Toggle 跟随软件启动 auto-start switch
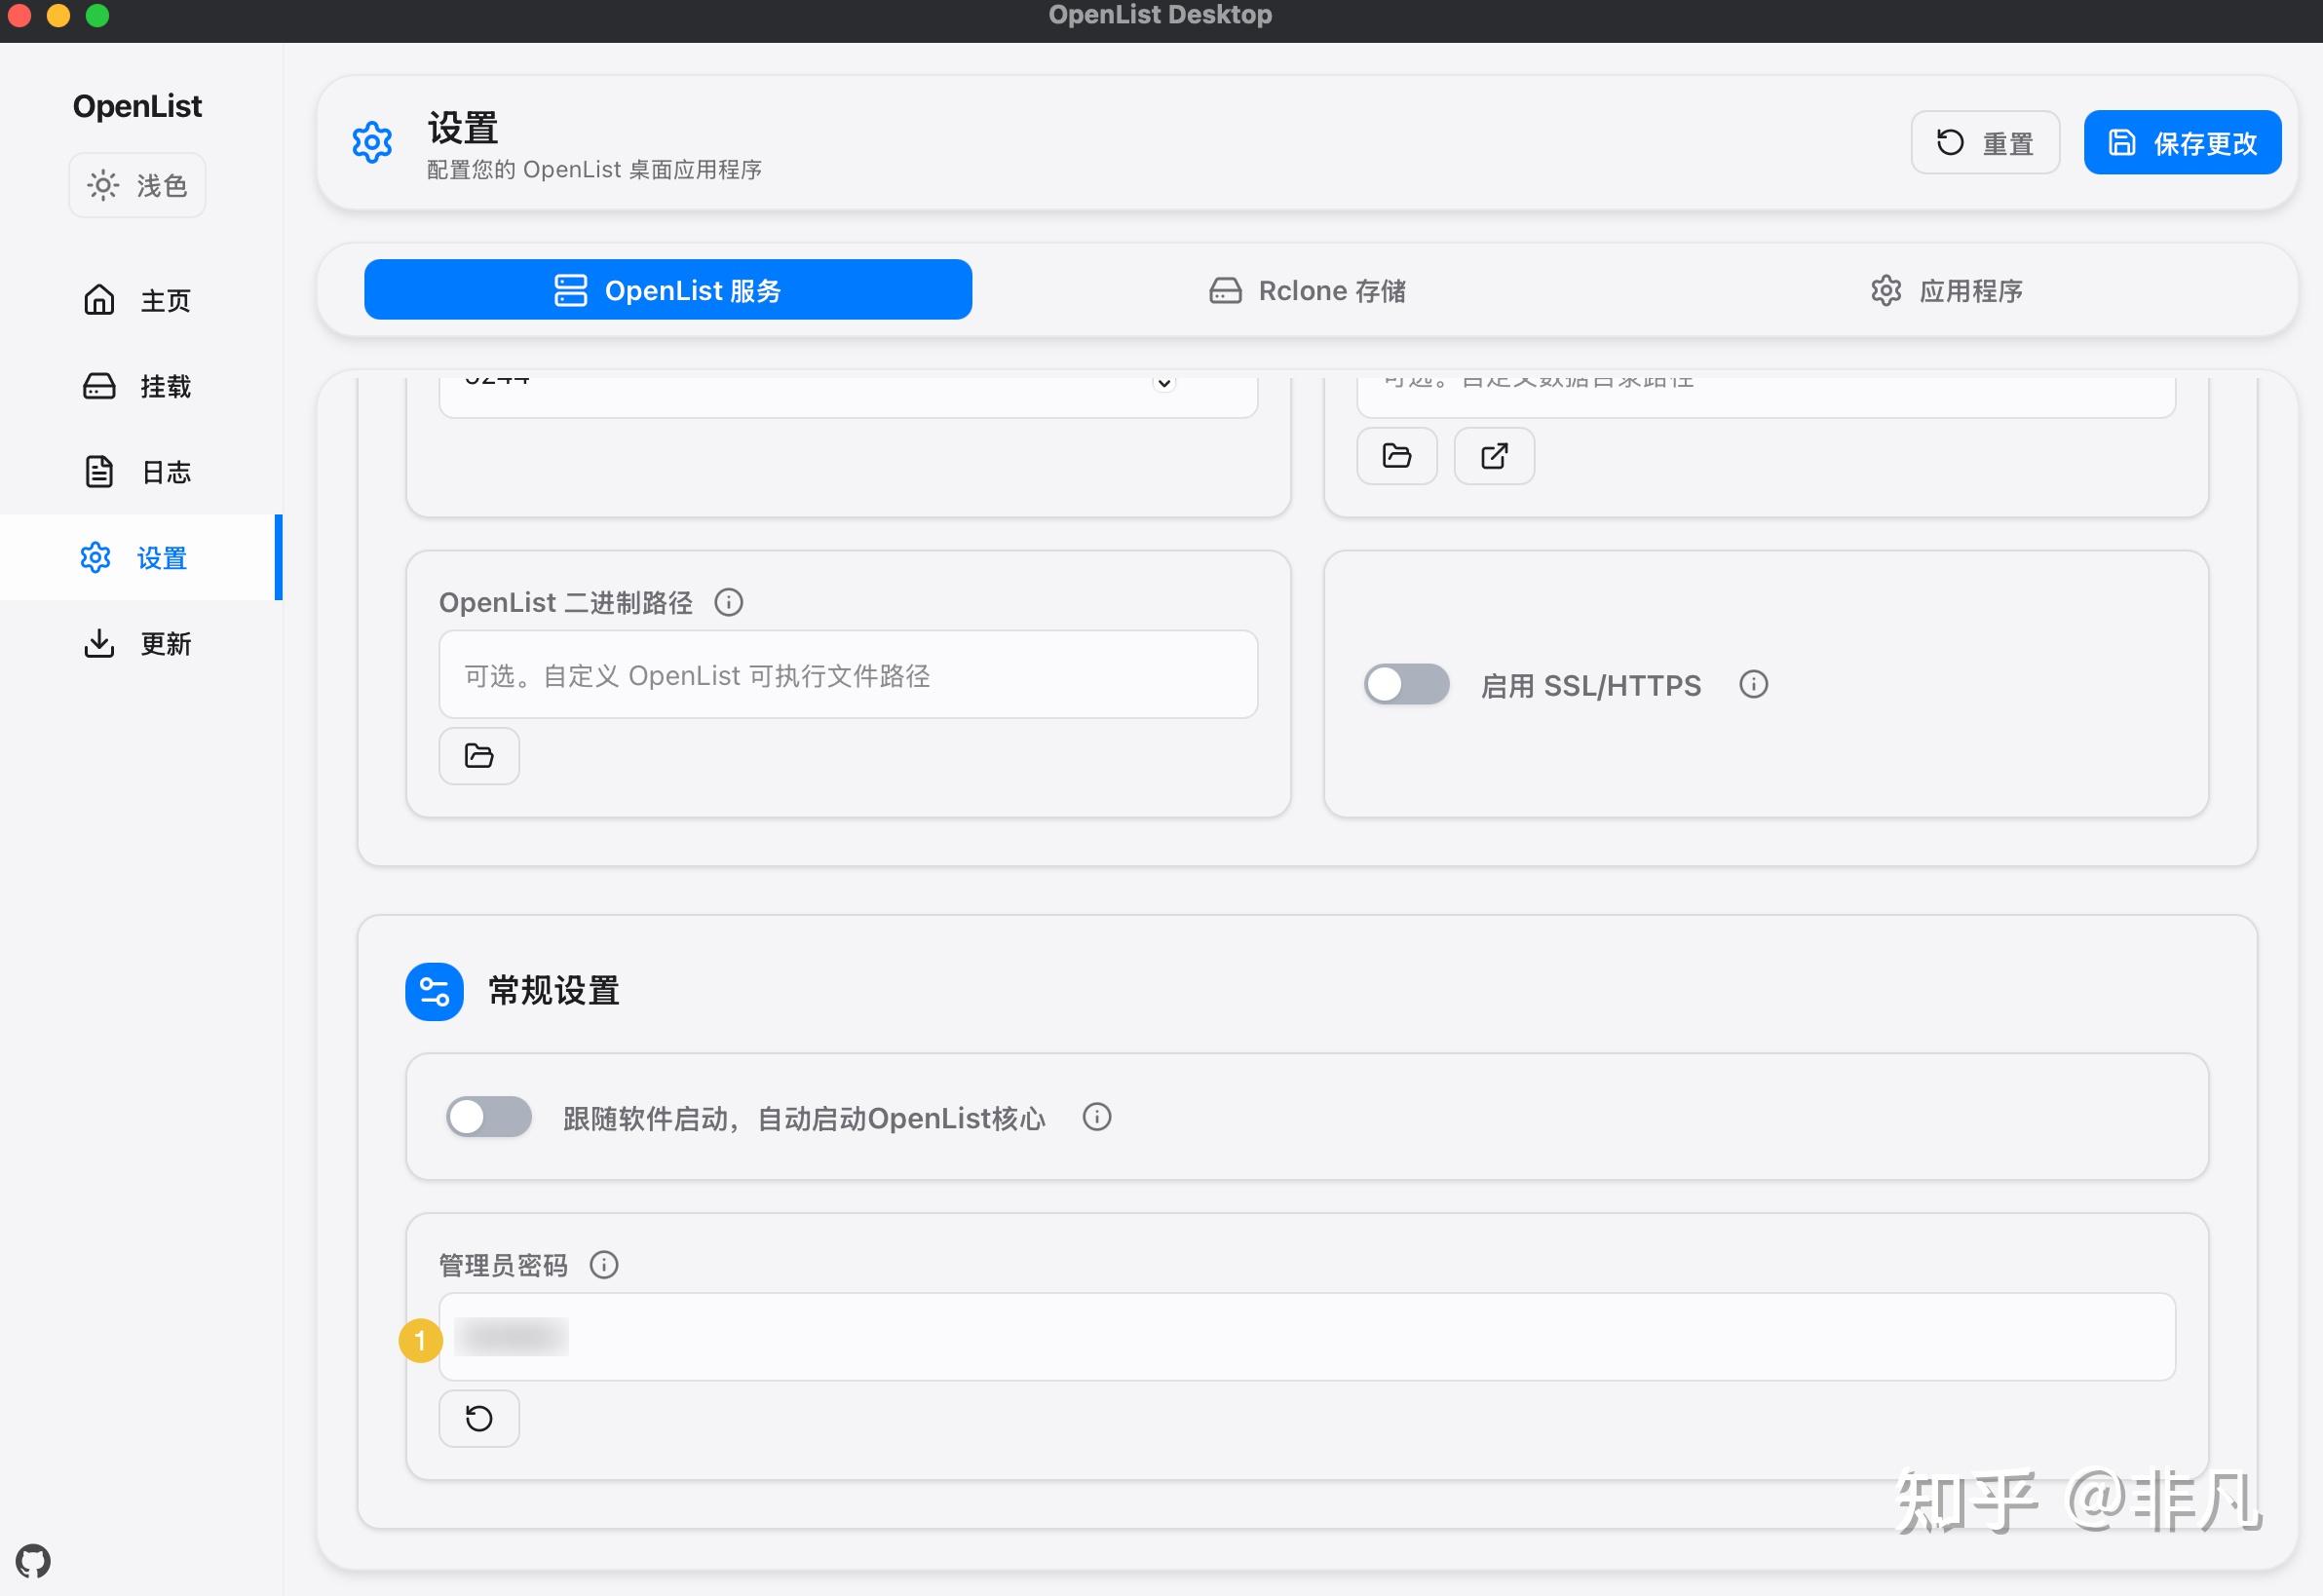The height and width of the screenshot is (1596, 2323). coord(489,1116)
